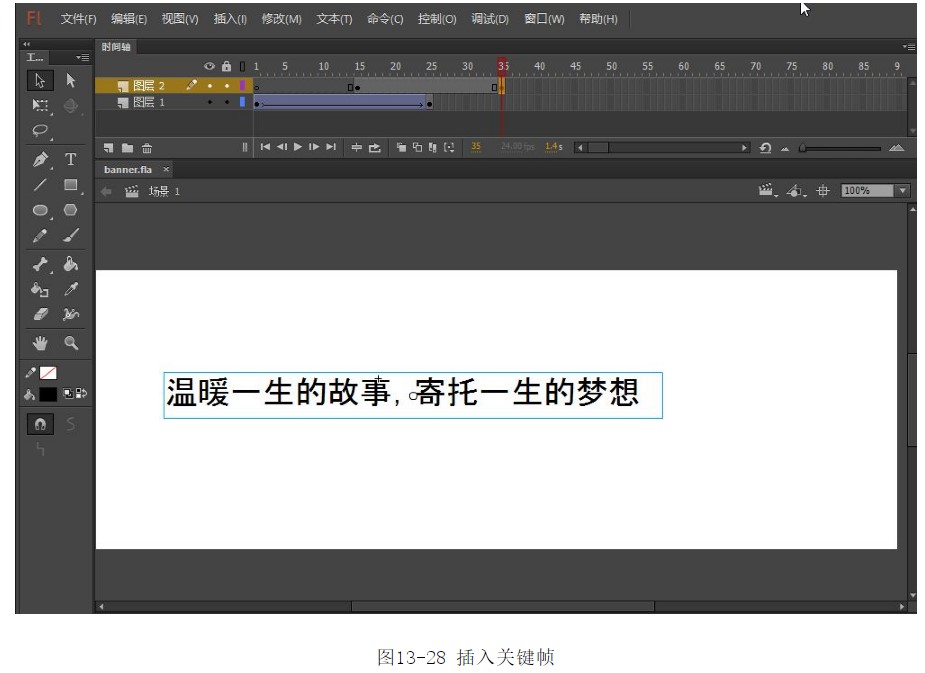The width and height of the screenshot is (925, 673).
Task: Open the 修改(M) menu
Action: [x=281, y=19]
